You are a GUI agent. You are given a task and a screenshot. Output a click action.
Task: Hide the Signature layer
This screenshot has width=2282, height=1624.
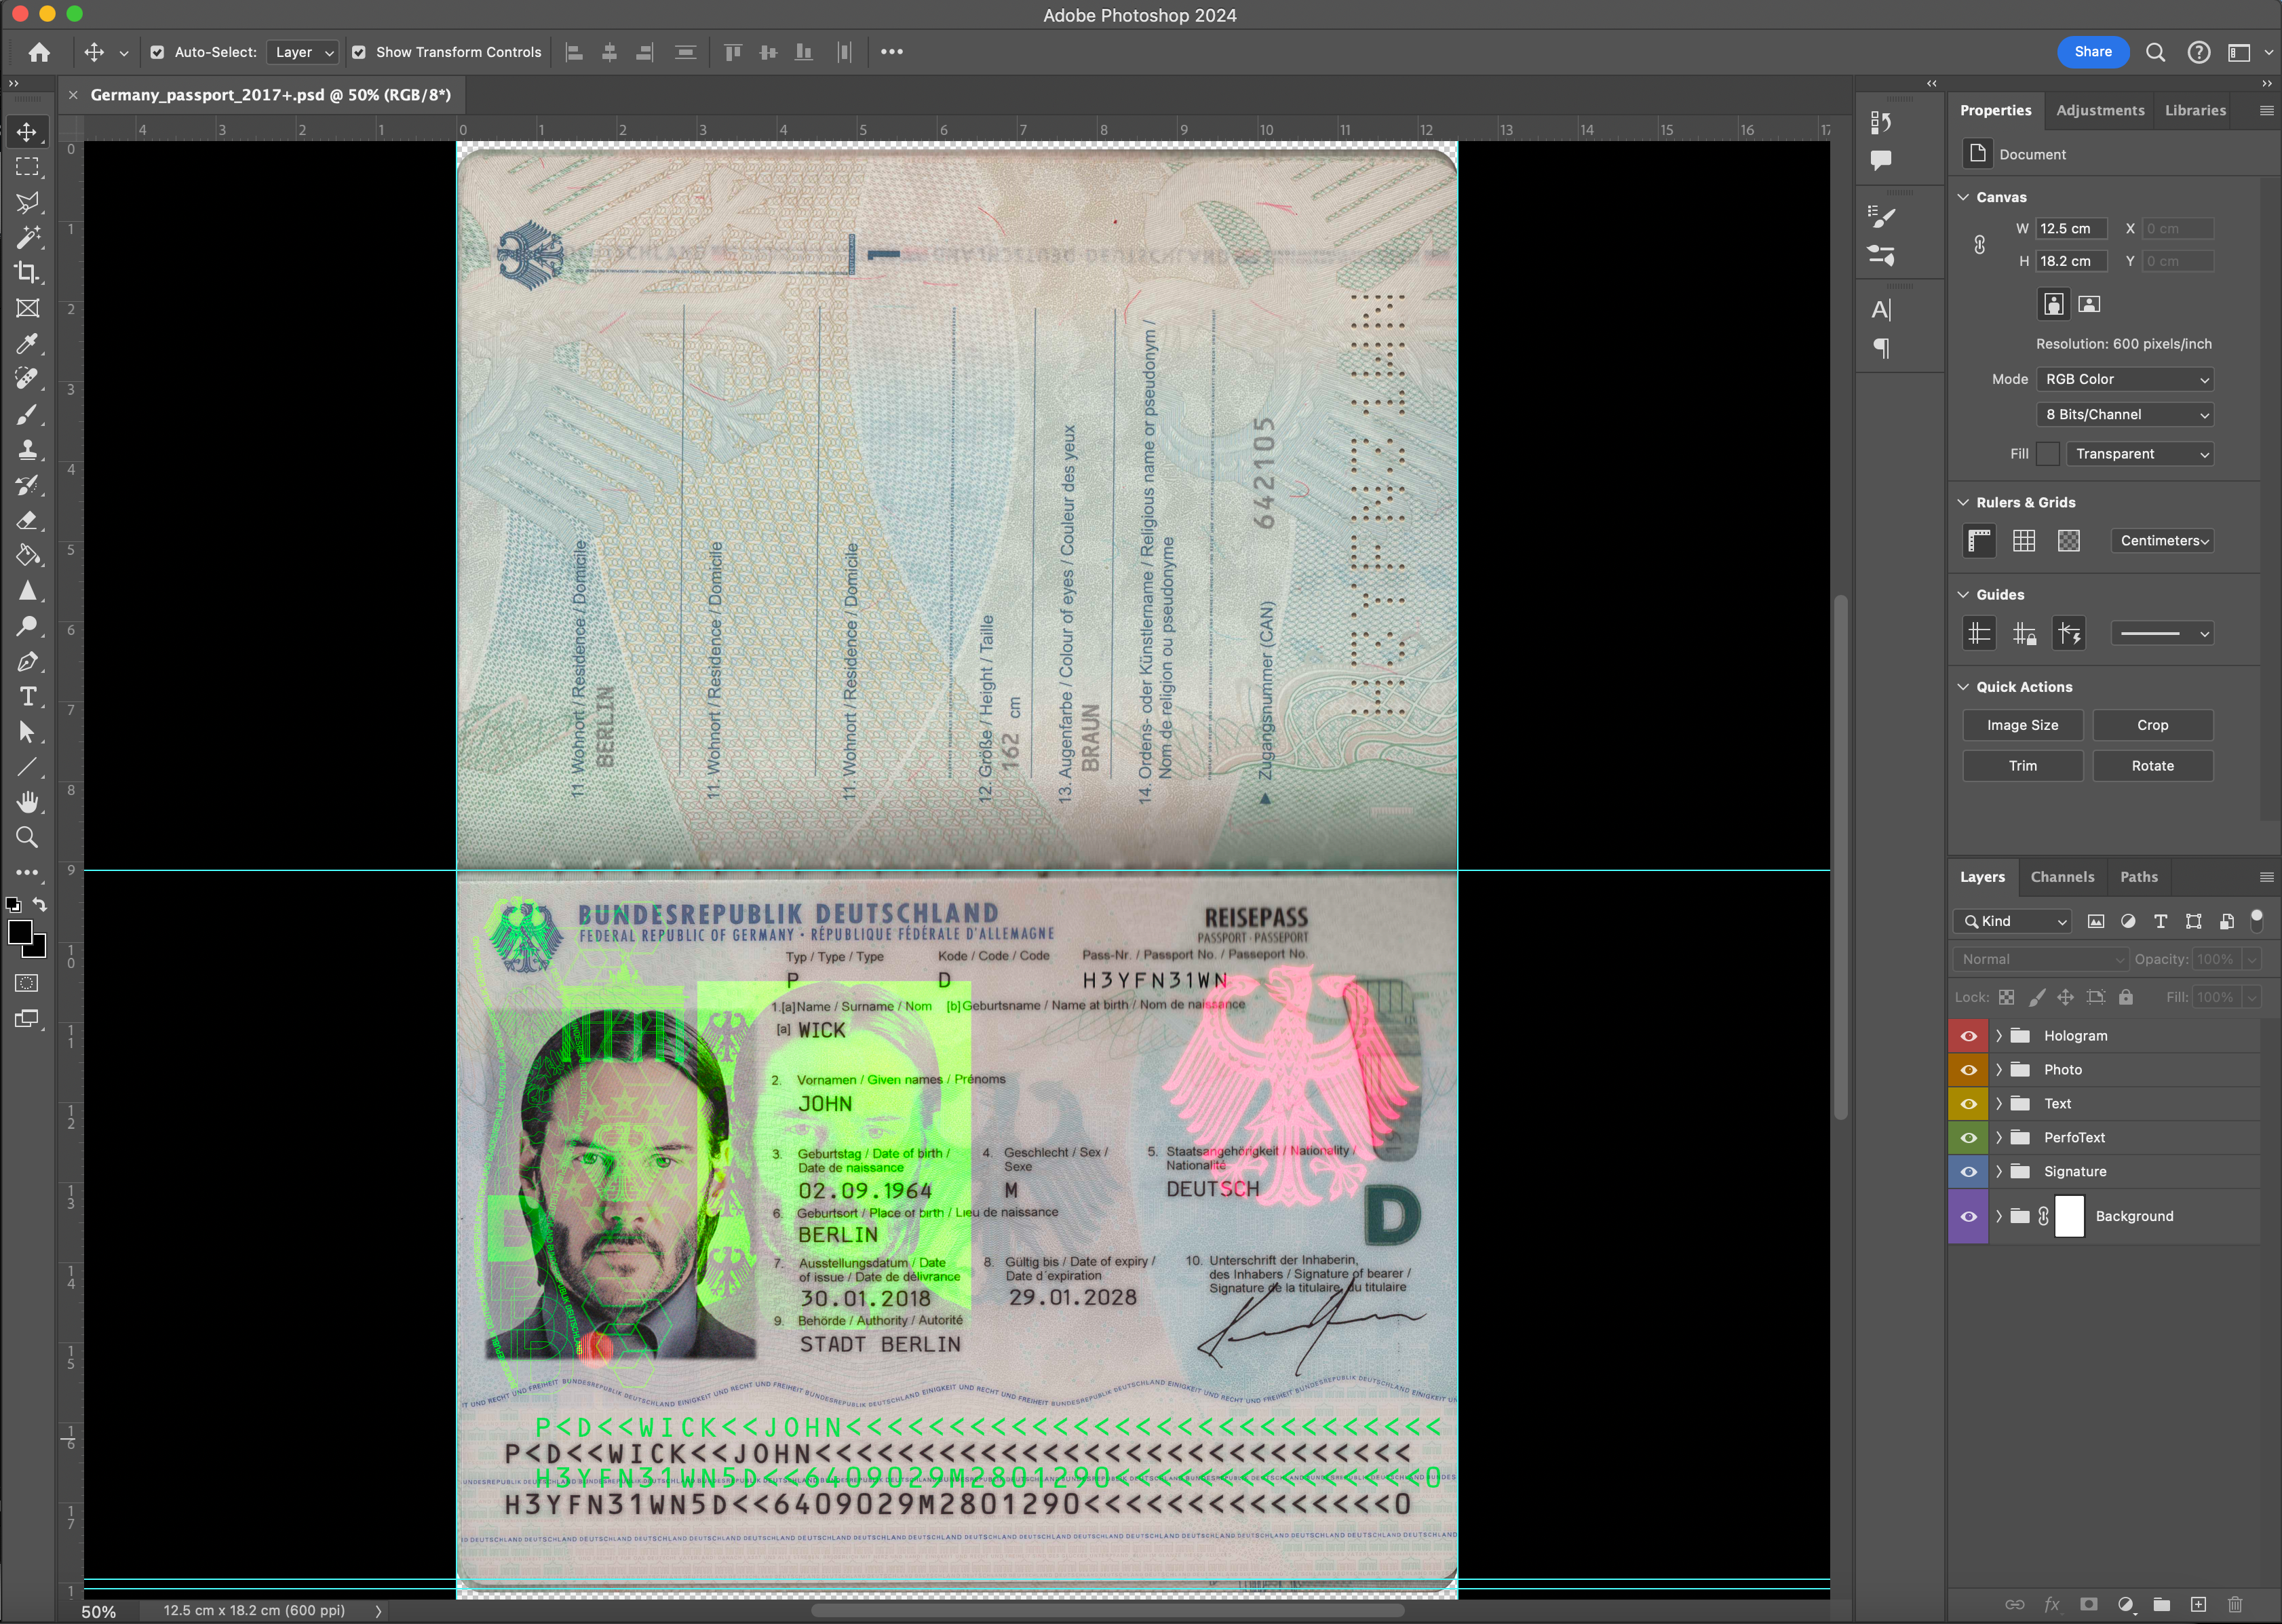point(1968,1171)
